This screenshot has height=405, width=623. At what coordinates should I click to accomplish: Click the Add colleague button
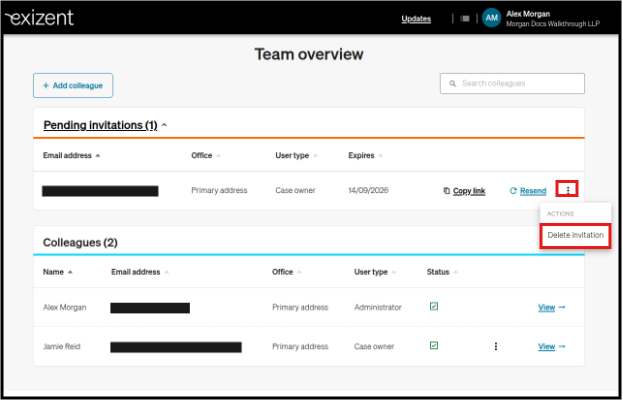tap(73, 85)
